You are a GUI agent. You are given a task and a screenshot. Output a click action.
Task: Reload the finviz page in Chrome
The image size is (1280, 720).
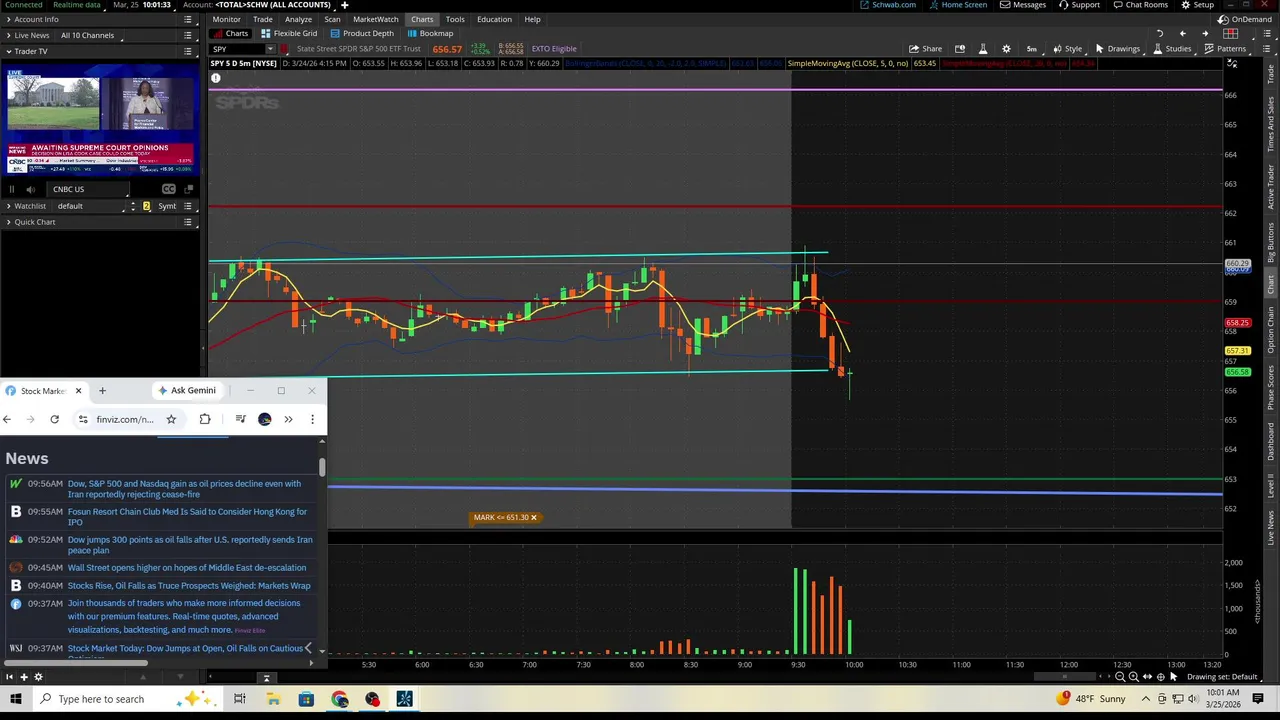coord(54,419)
